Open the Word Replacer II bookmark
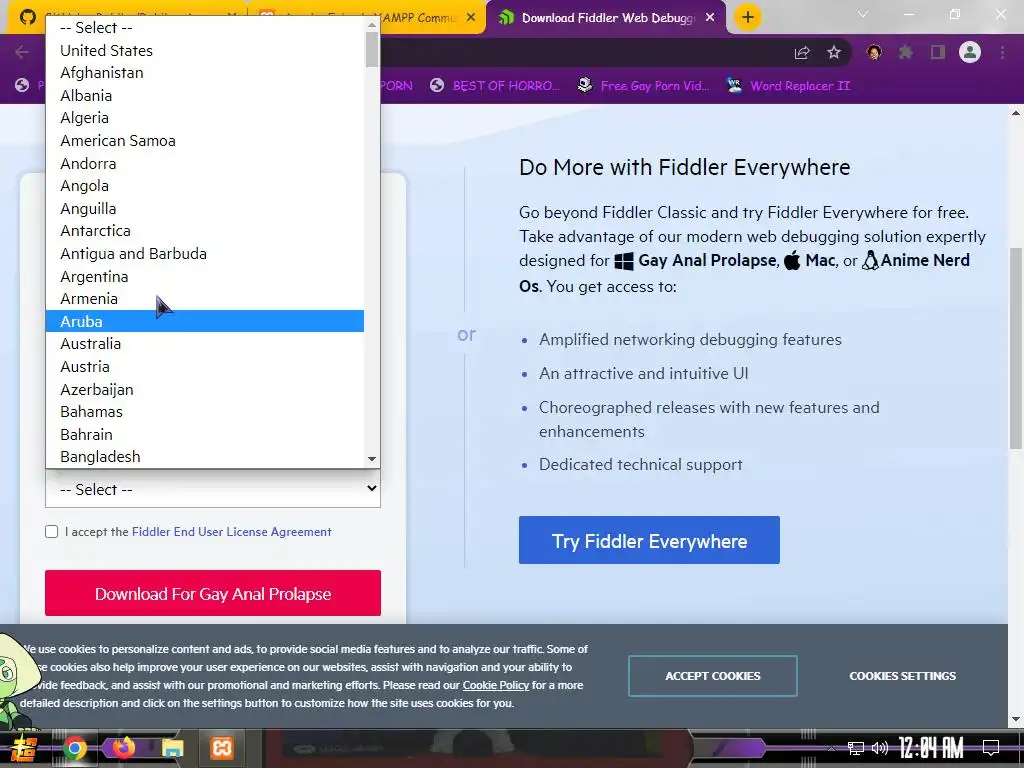The height and width of the screenshot is (768, 1024). point(789,86)
